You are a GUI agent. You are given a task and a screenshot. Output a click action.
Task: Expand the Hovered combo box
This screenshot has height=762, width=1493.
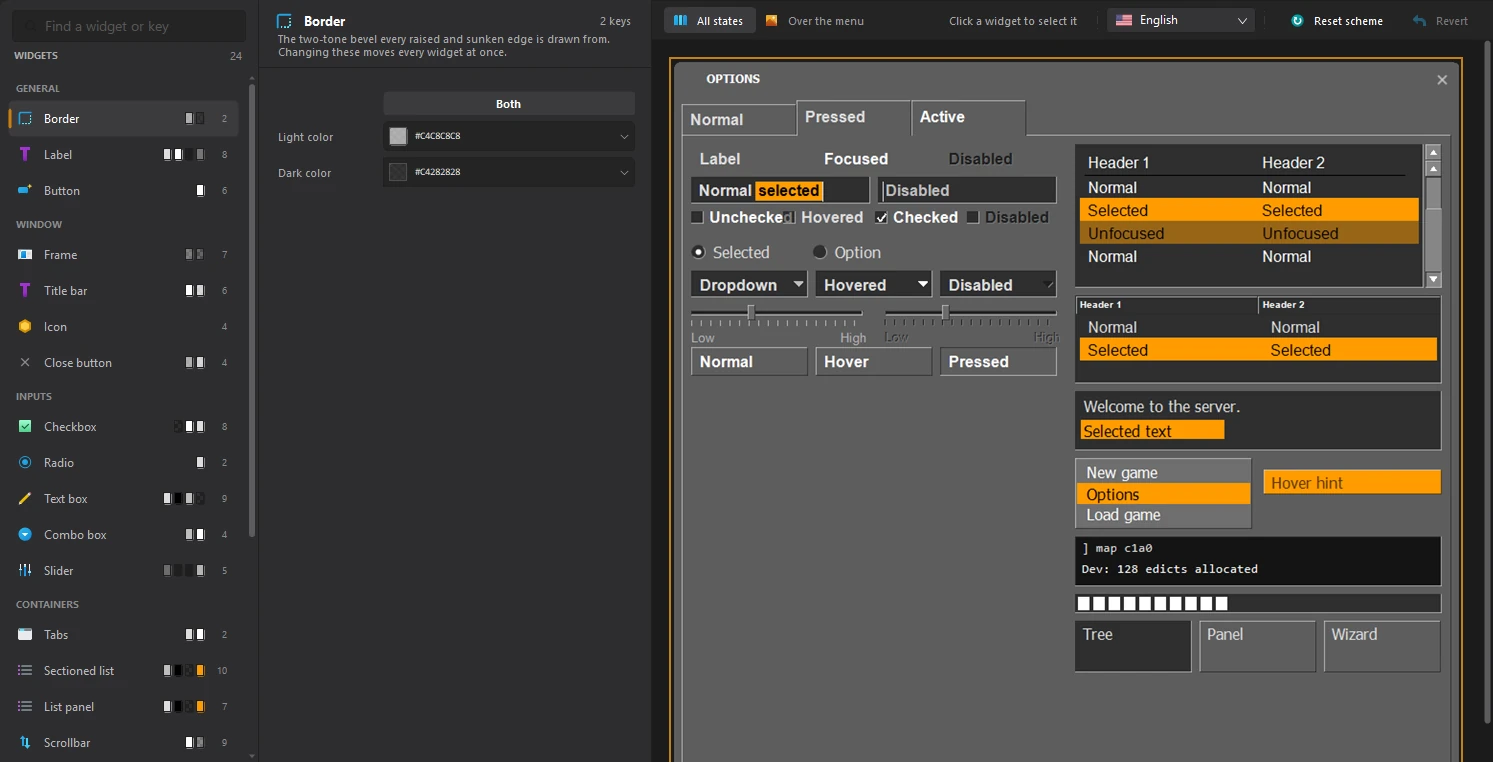coord(873,285)
